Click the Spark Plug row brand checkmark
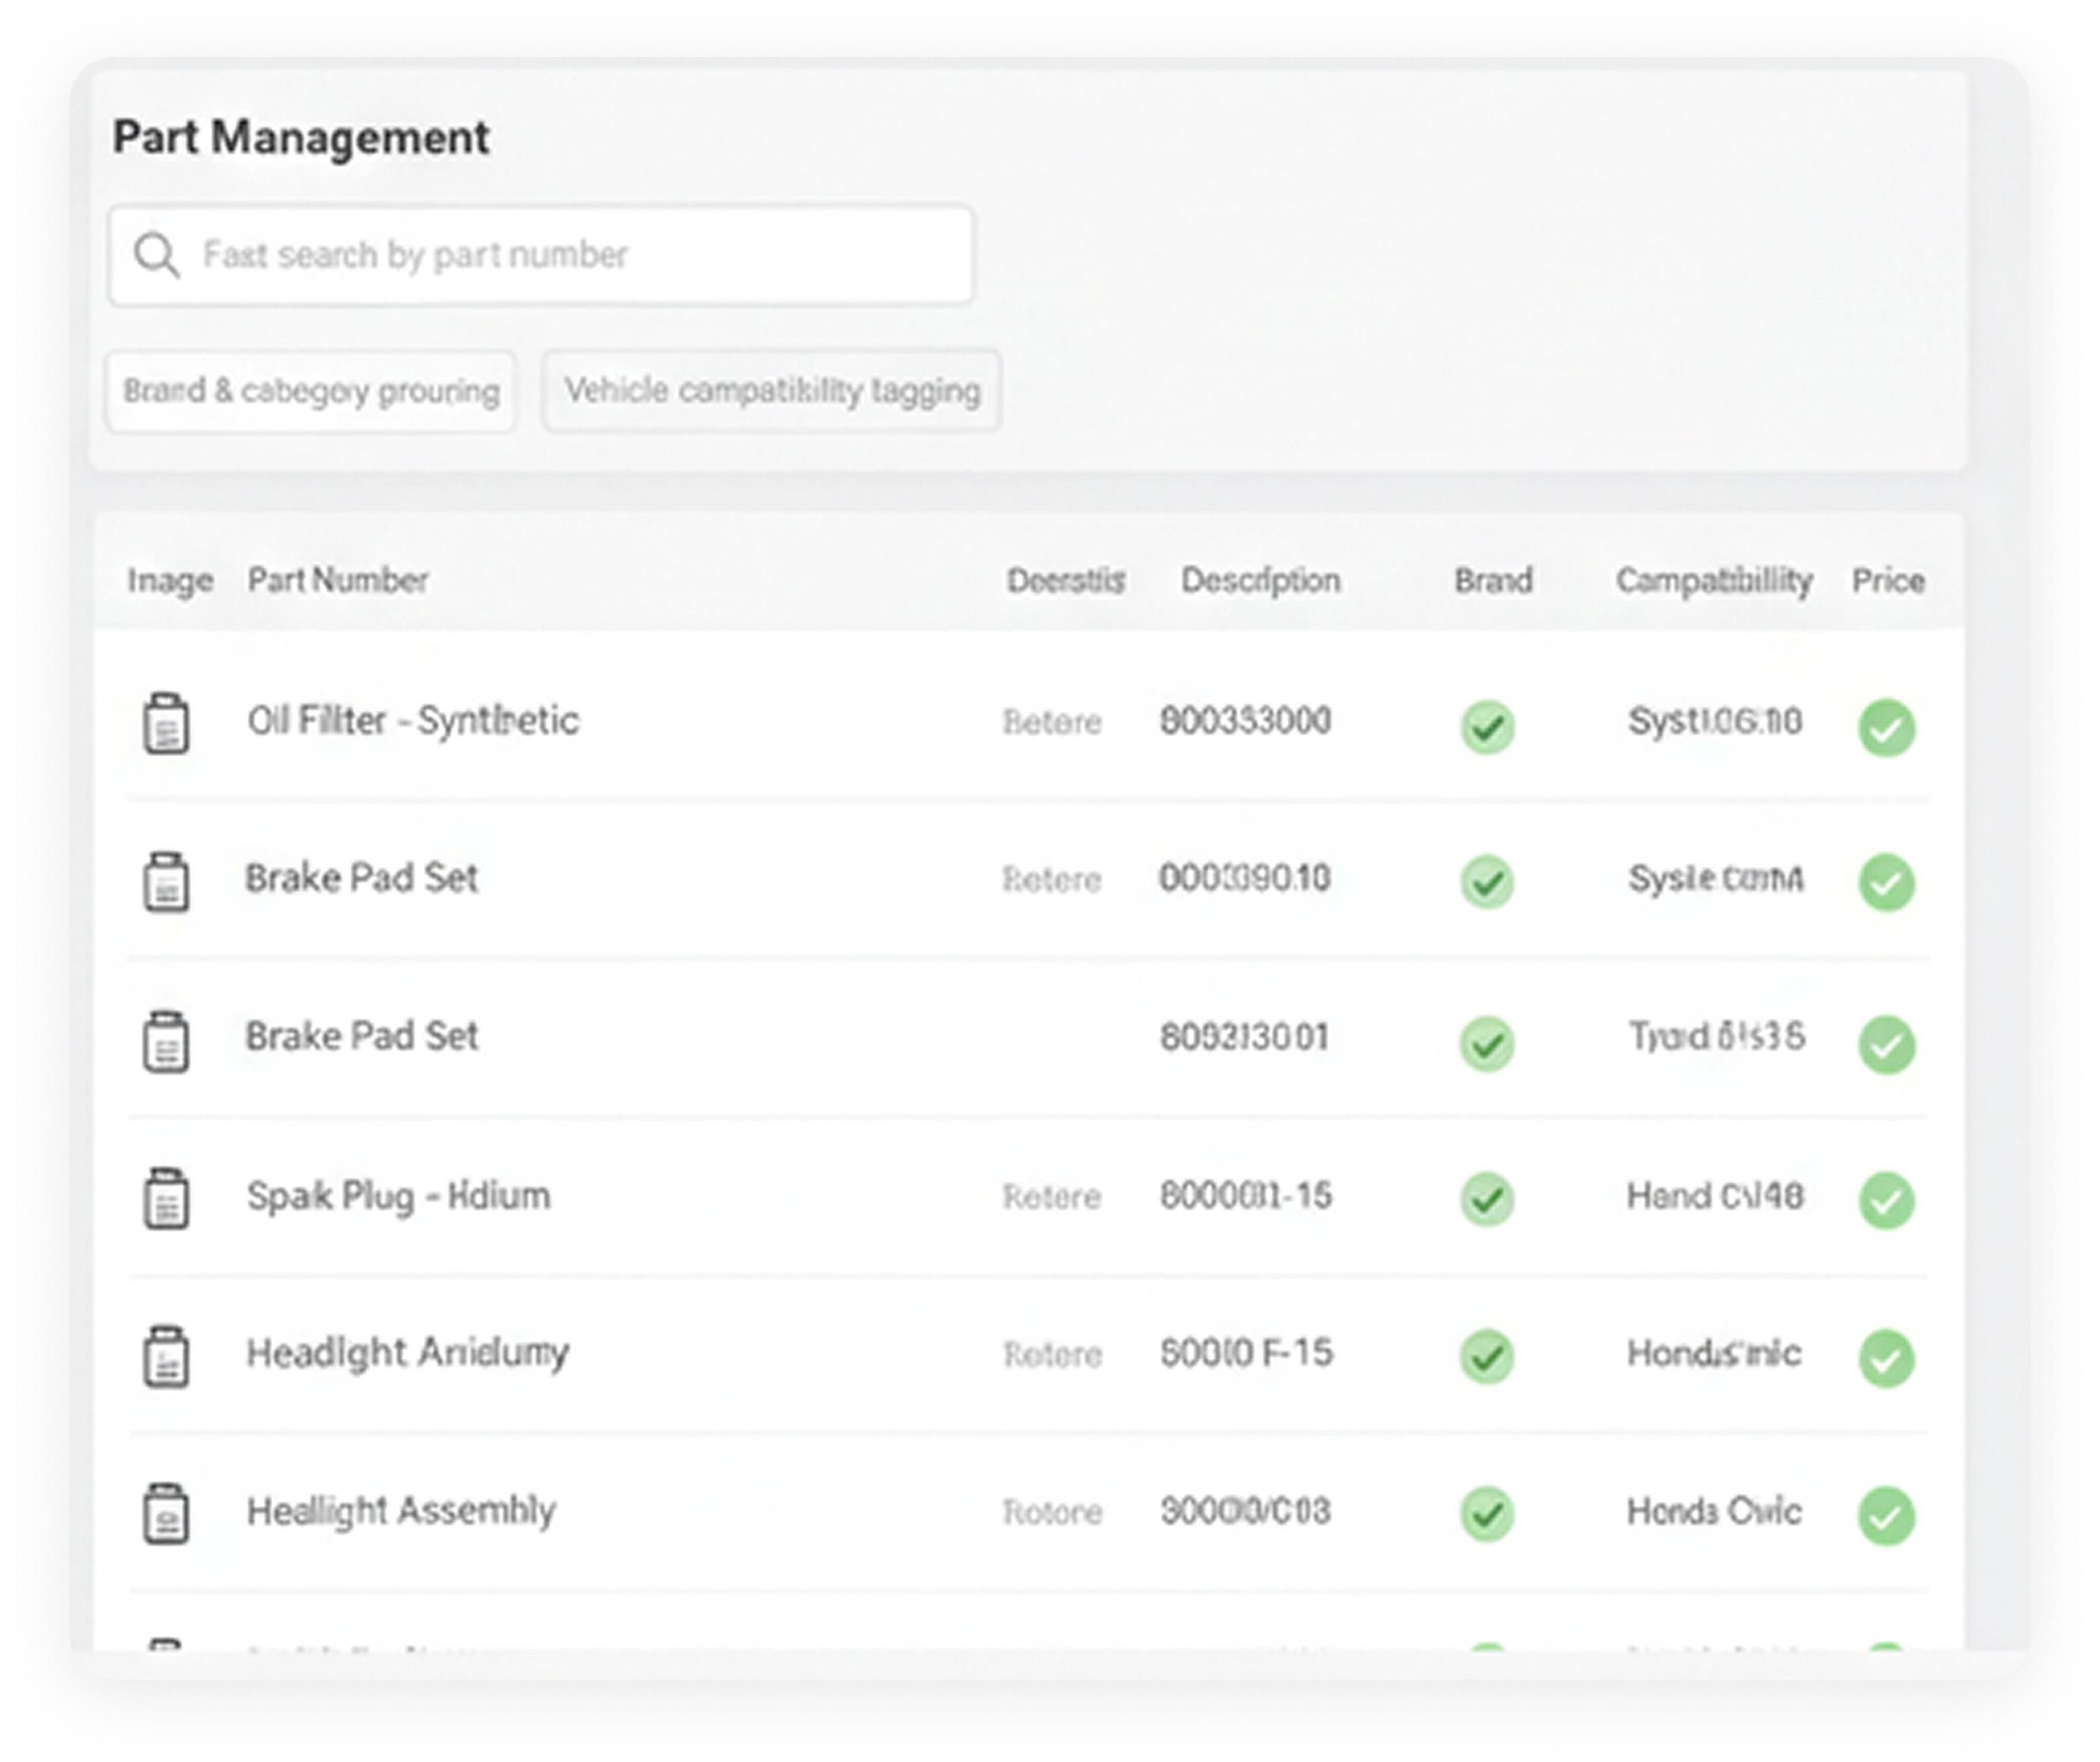 1487,1199
